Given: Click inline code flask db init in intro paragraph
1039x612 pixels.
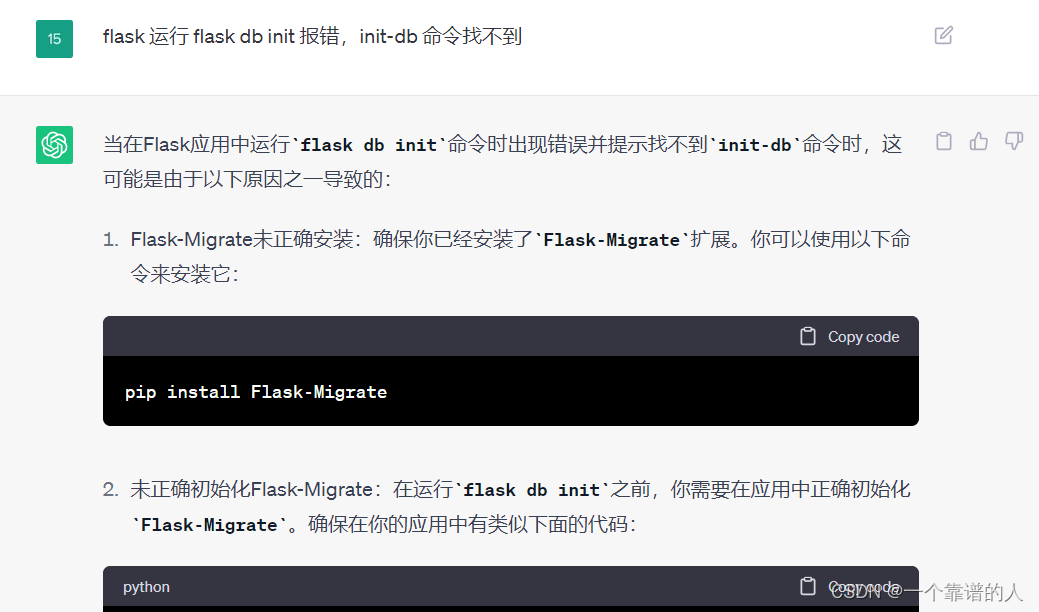Looking at the screenshot, I should point(368,145).
